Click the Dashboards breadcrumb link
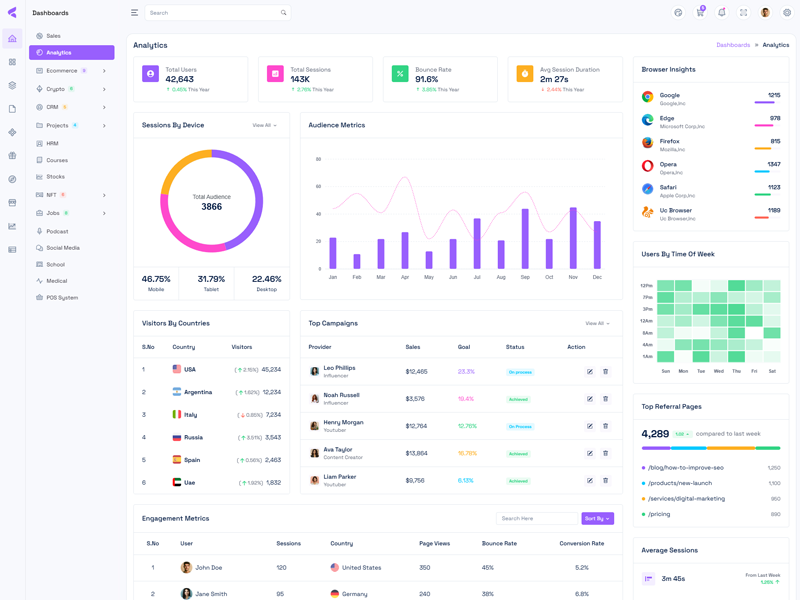 pos(733,45)
